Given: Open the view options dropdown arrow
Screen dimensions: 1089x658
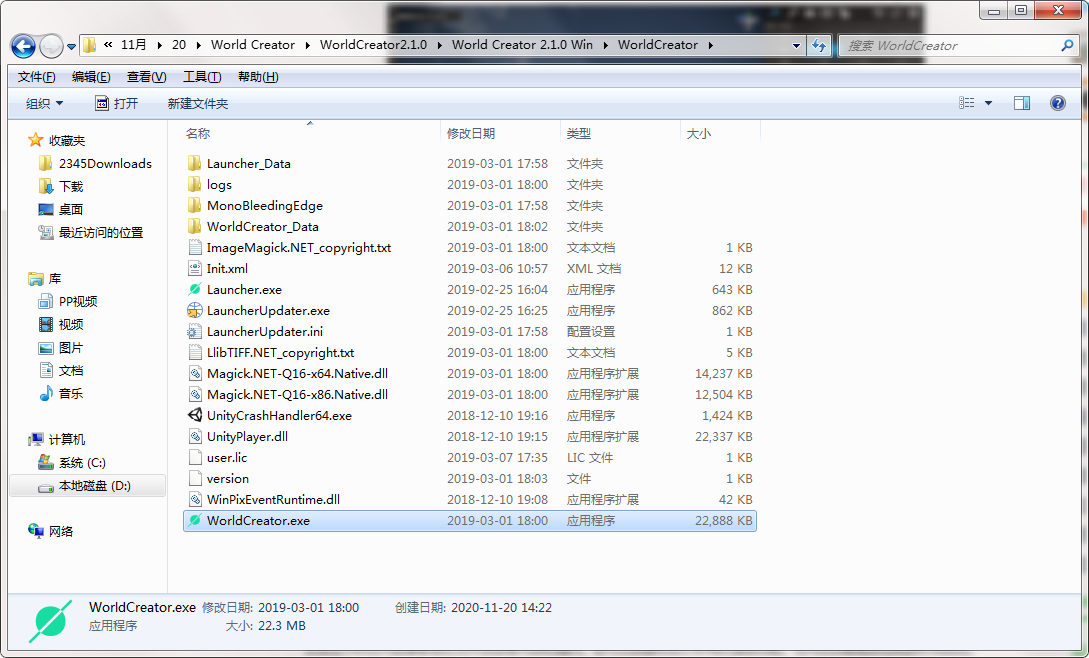Looking at the screenshot, I should click(x=988, y=104).
